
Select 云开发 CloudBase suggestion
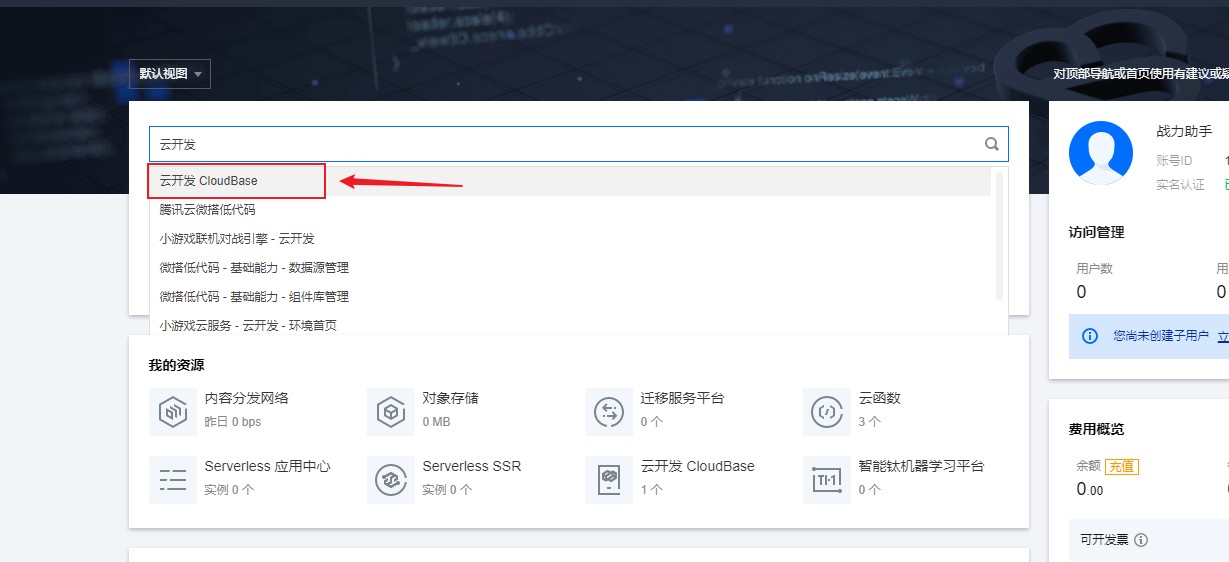(x=570, y=181)
